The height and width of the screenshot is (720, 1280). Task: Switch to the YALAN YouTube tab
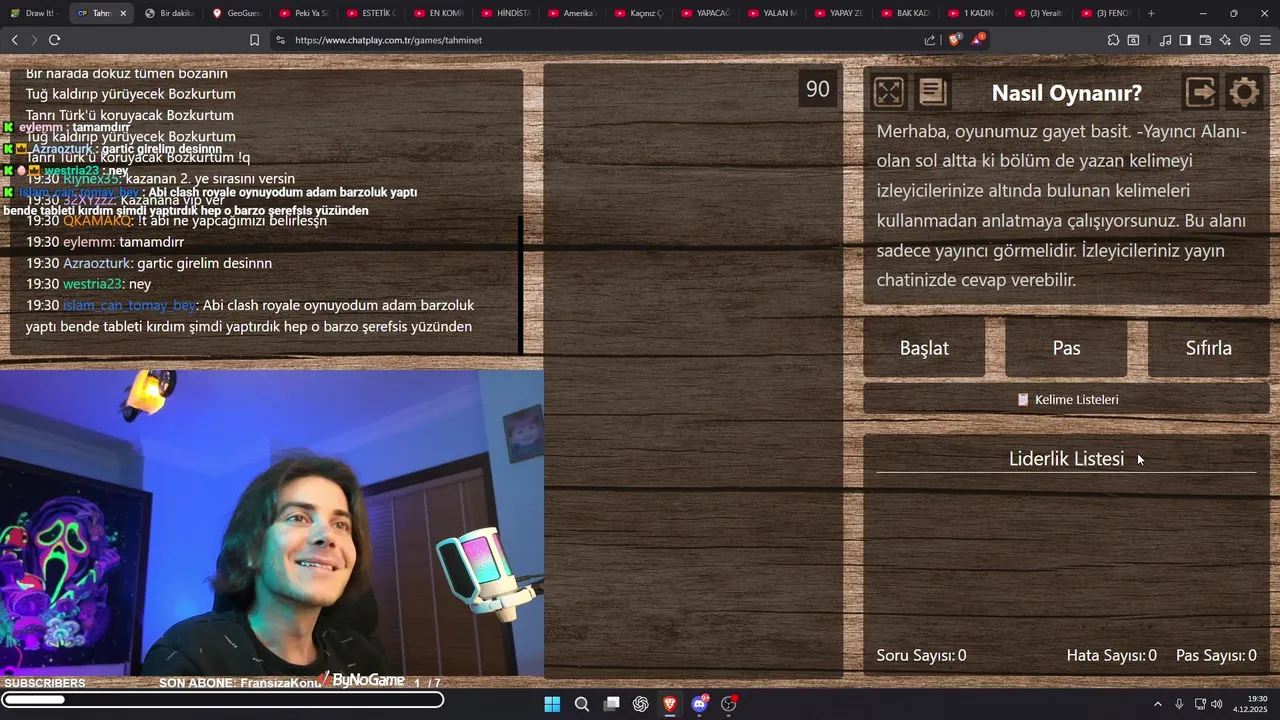coord(773,13)
